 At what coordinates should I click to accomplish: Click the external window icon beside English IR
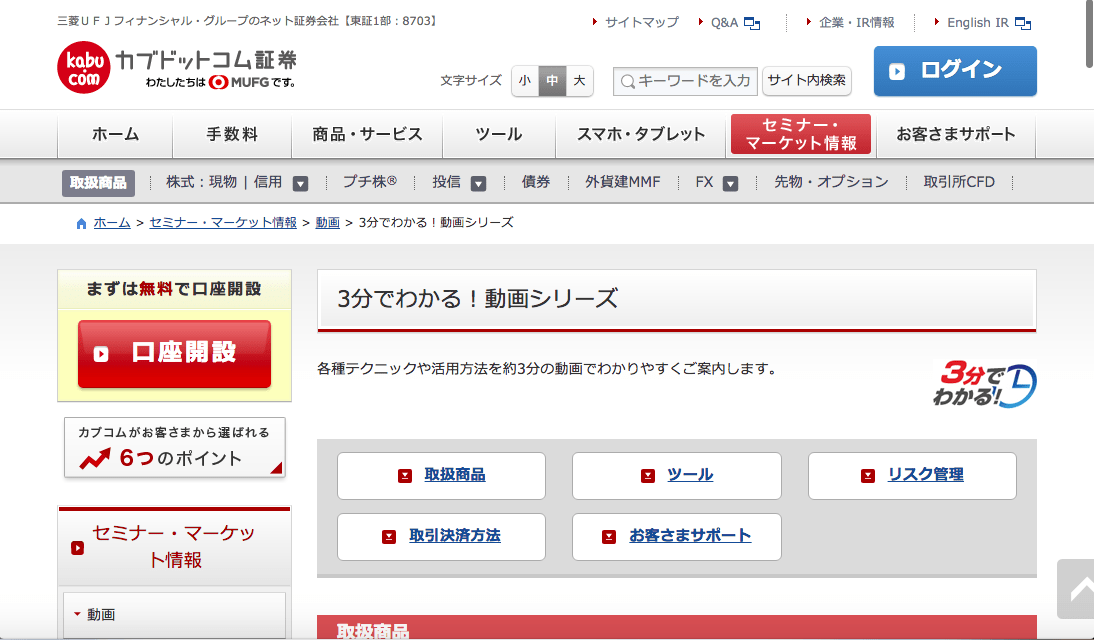1022,23
